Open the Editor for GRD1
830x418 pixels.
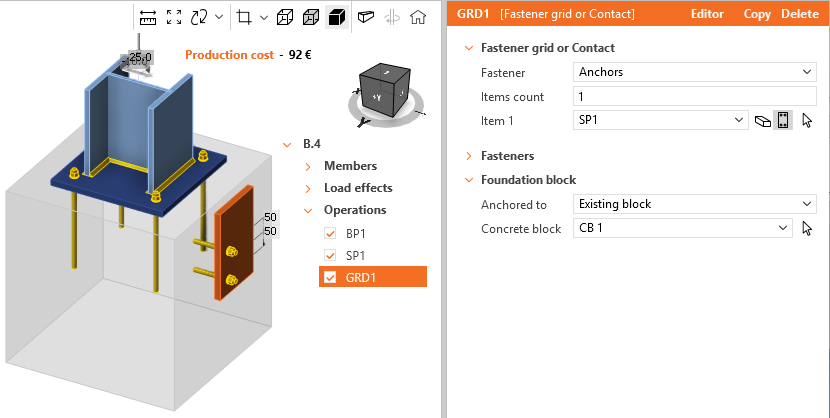[707, 14]
